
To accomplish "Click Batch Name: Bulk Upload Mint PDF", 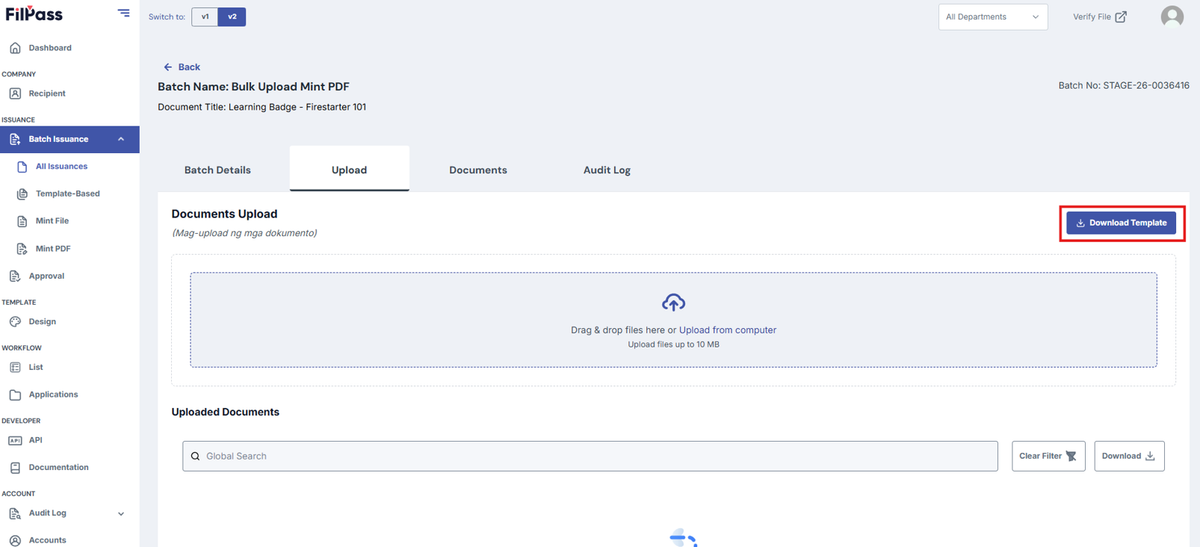I will (253, 87).
